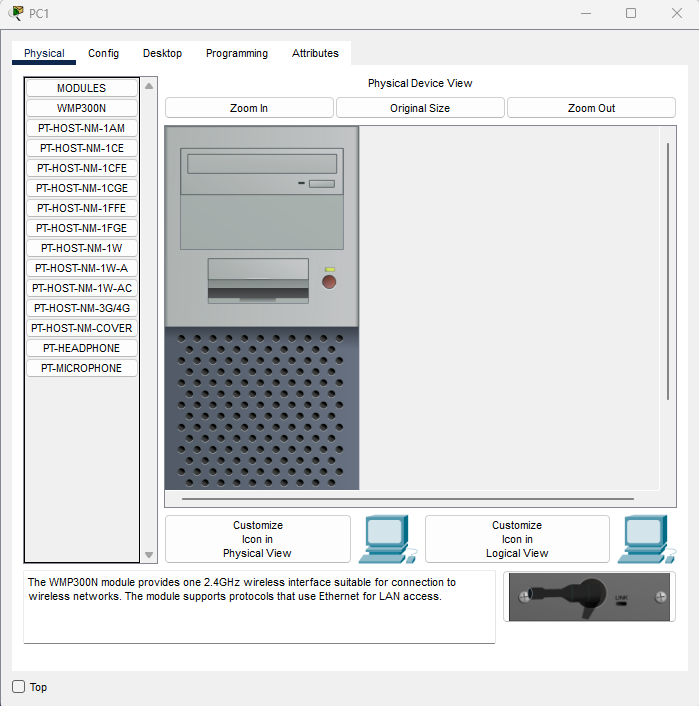Select the PT-HOST-NM-1CFE module
Image resolution: width=699 pixels, height=706 pixels.
[x=82, y=168]
